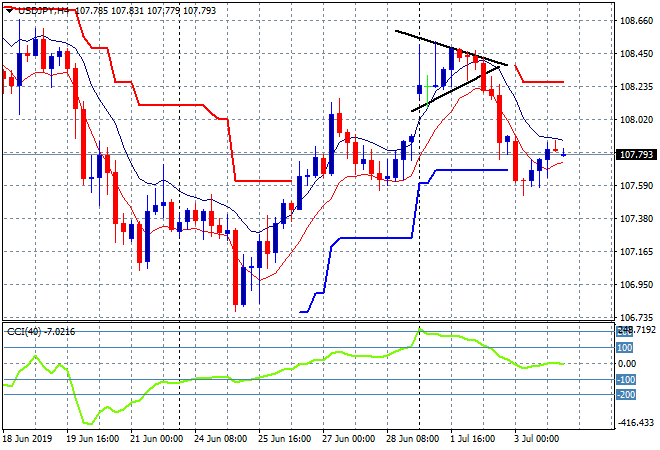The width and height of the screenshot is (660, 450).
Task: Click the red horizontal resistance line near 108.235
Action: (543, 82)
